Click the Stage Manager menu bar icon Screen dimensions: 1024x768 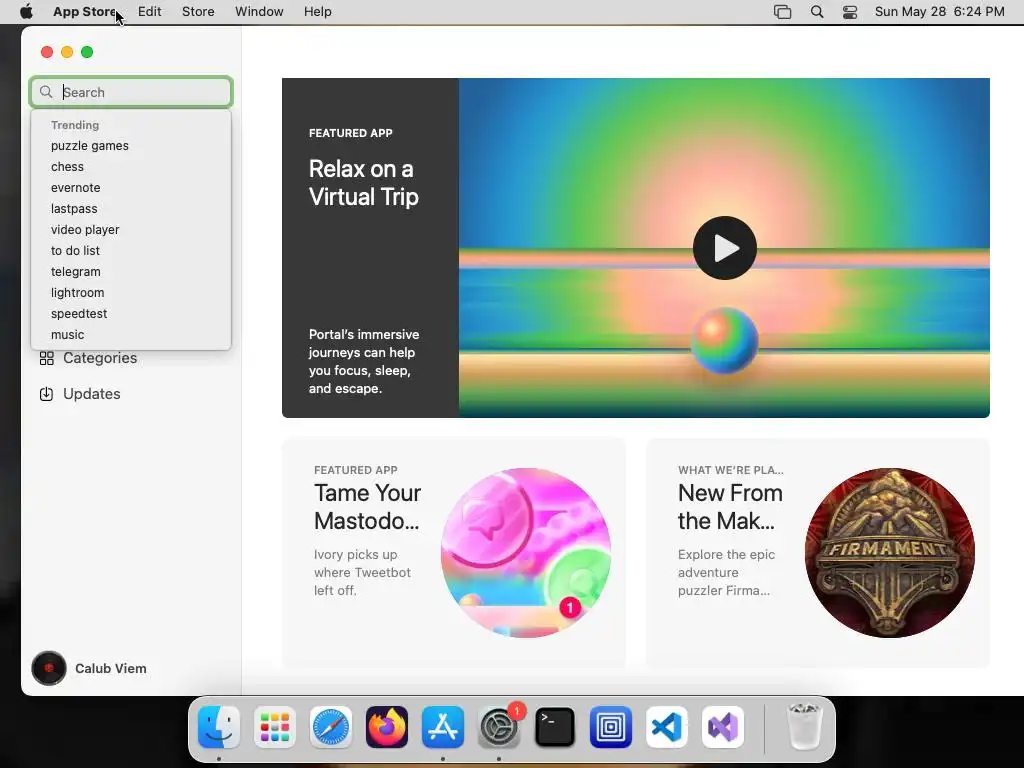click(x=782, y=12)
